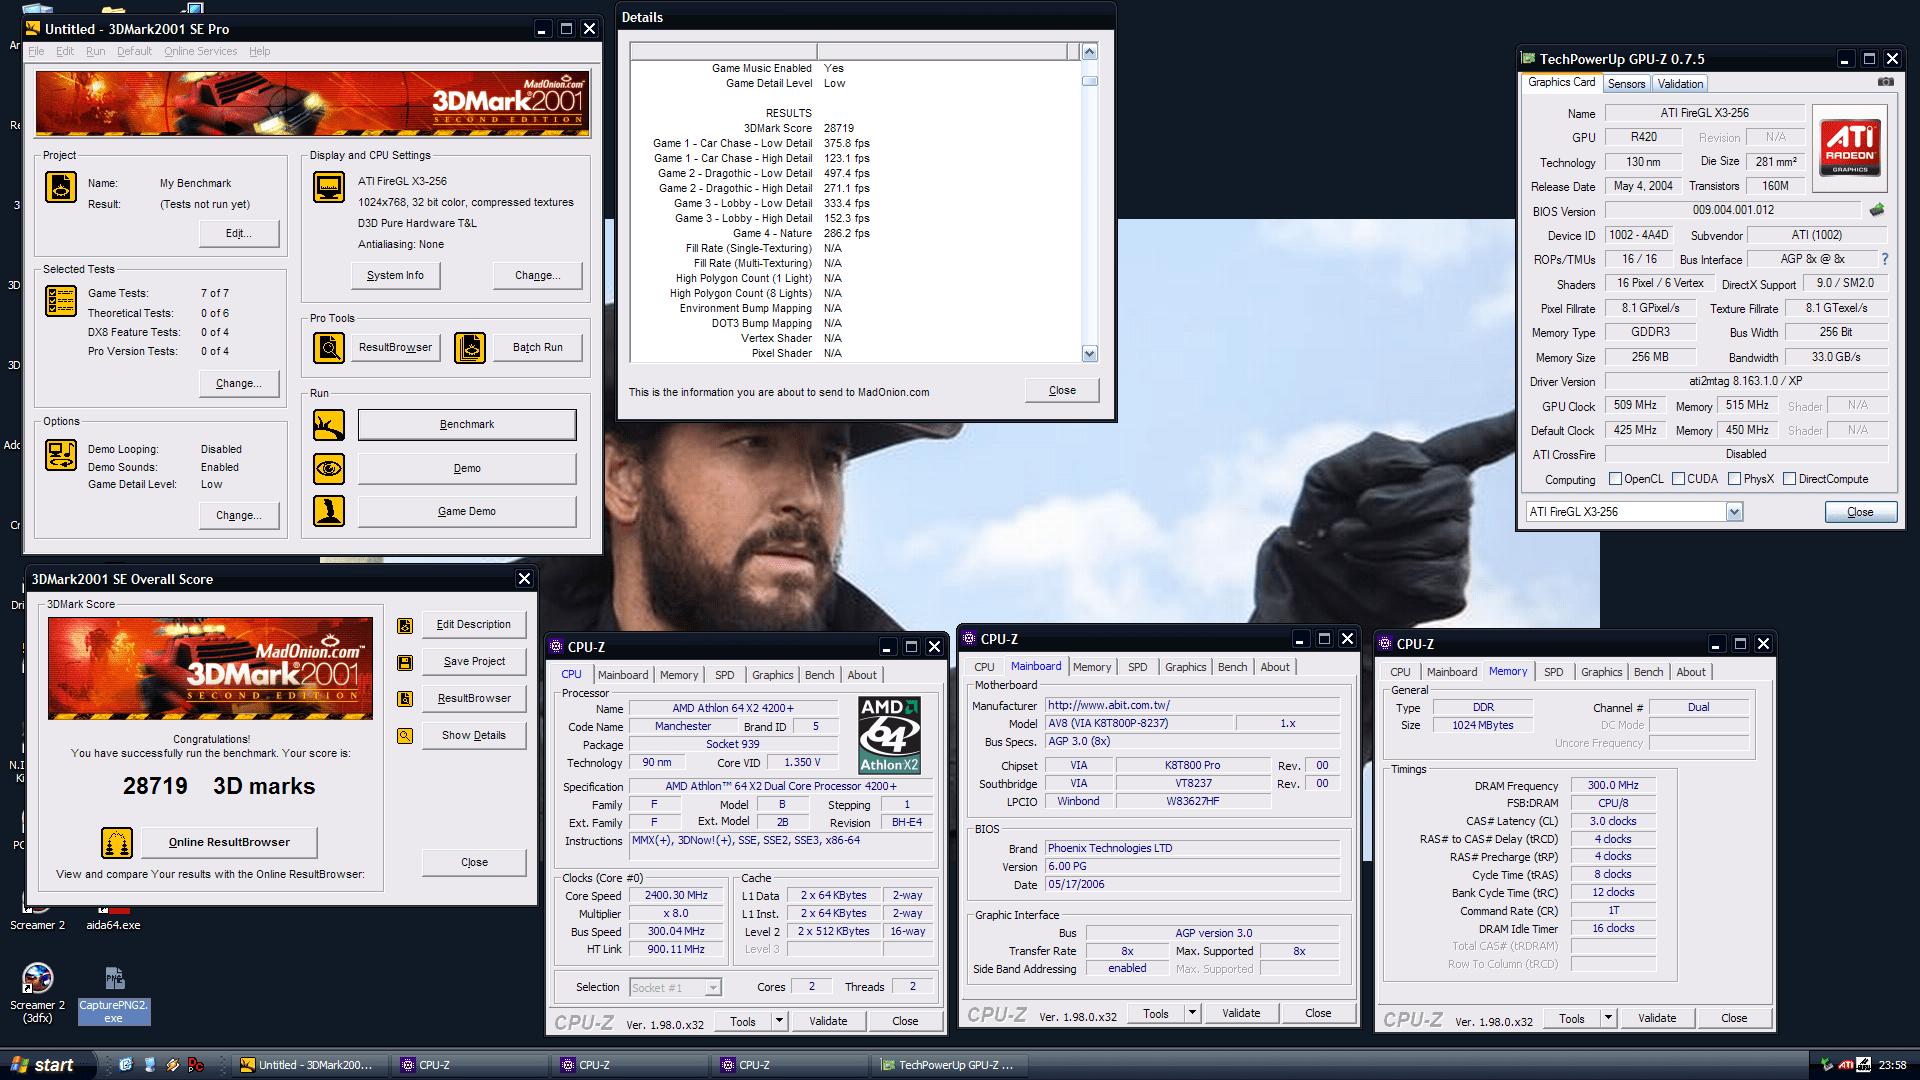Screen dimensions: 1920x1080
Task: Click the System Info button
Action: click(396, 276)
